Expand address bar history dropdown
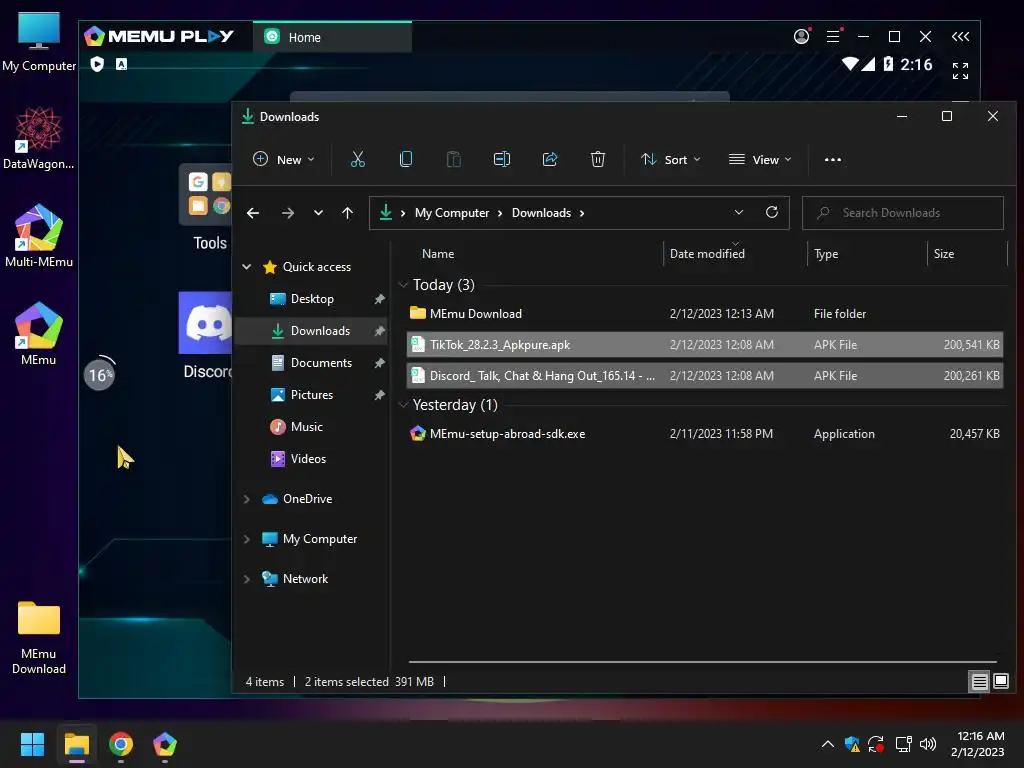 click(739, 212)
